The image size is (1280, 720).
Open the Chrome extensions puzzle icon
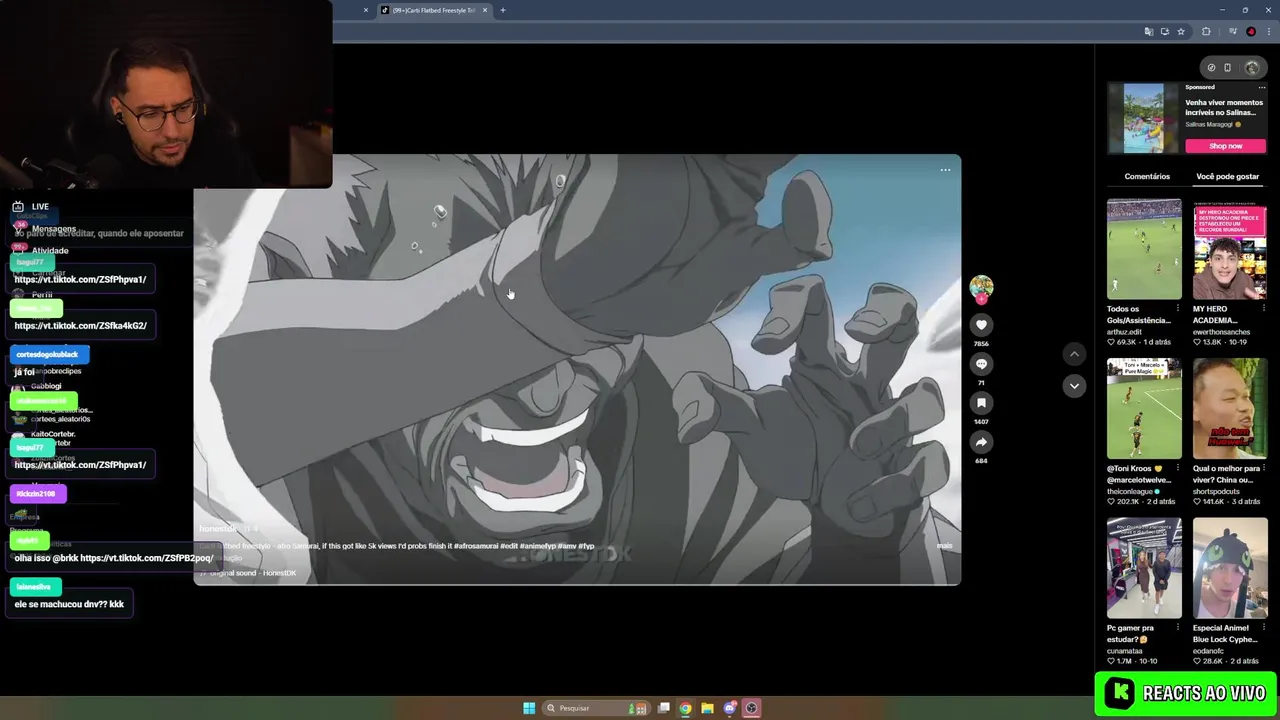tap(1207, 32)
